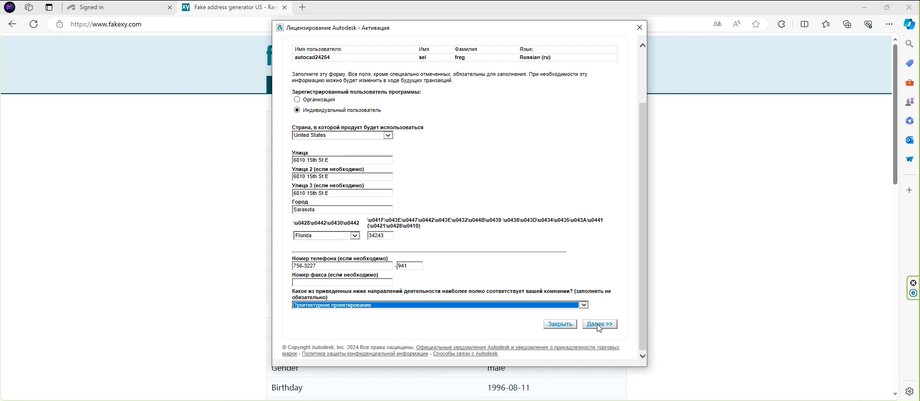Close the Autodesk activation dialog

click(x=640, y=28)
